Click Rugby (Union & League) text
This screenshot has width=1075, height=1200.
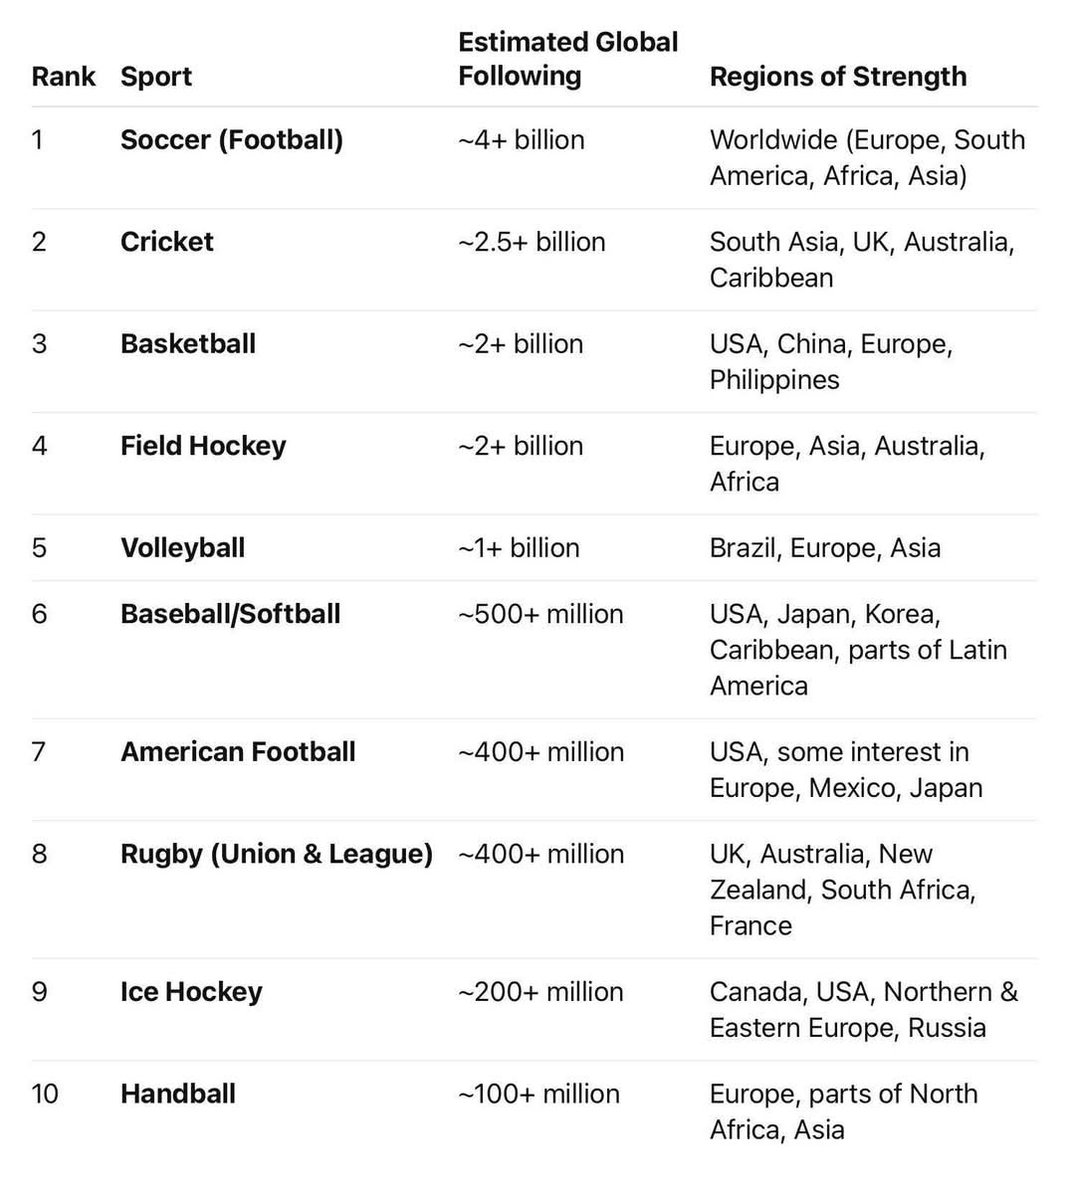click(276, 854)
